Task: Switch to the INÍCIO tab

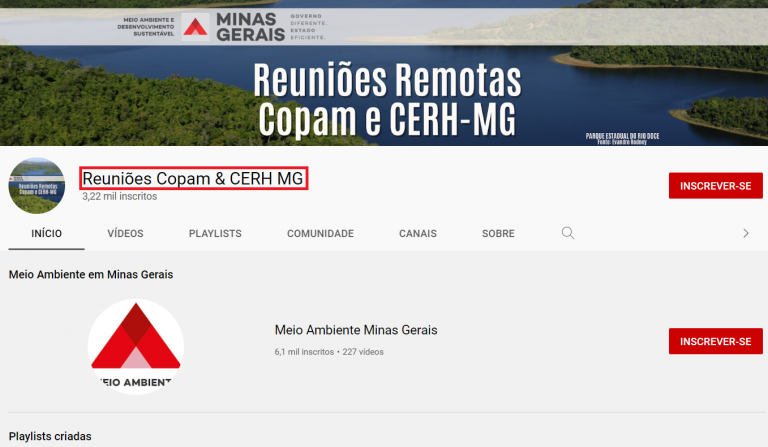Action: (x=46, y=233)
